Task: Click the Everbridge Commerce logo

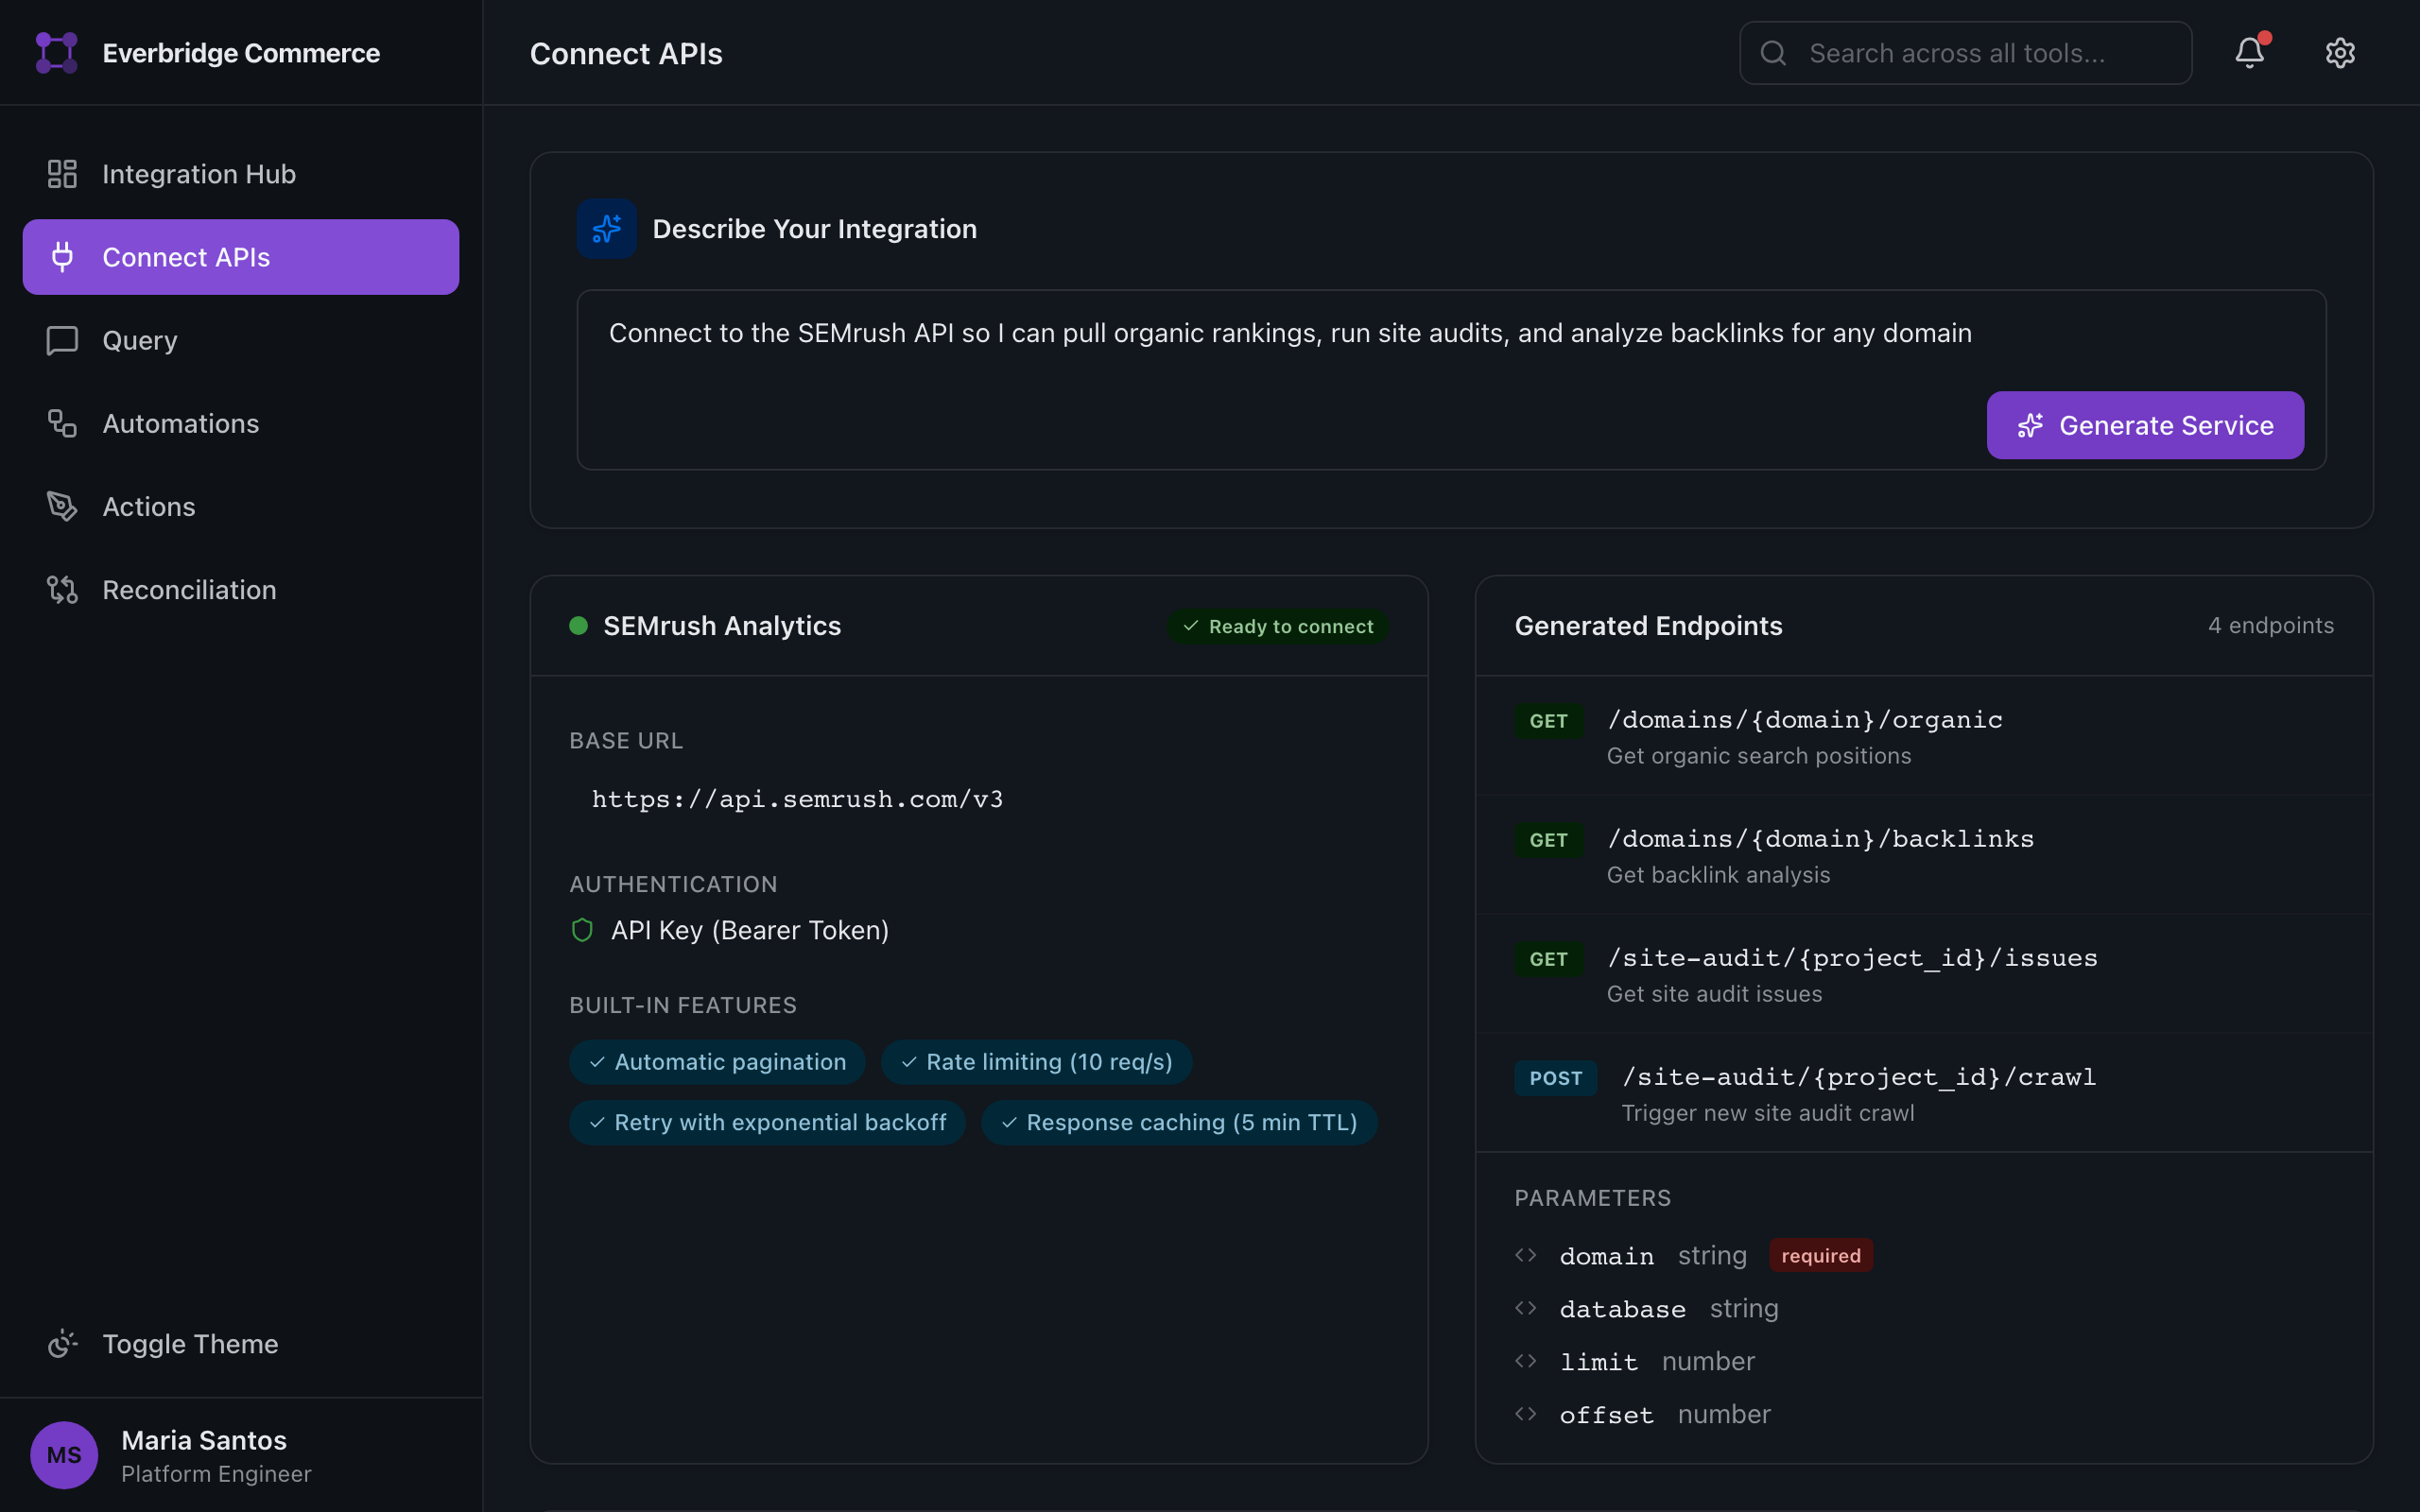Action: pyautogui.click(x=57, y=52)
